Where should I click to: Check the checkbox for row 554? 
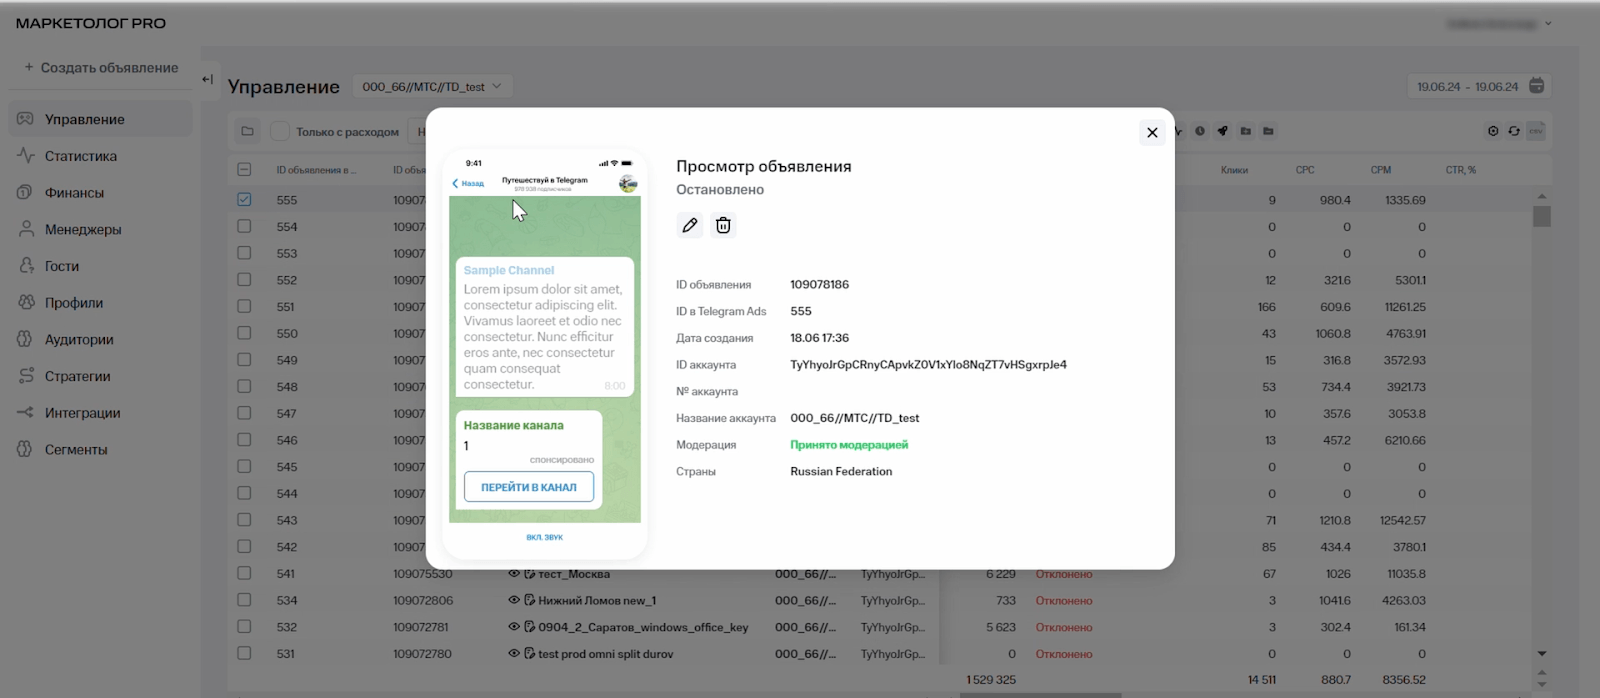pos(244,226)
